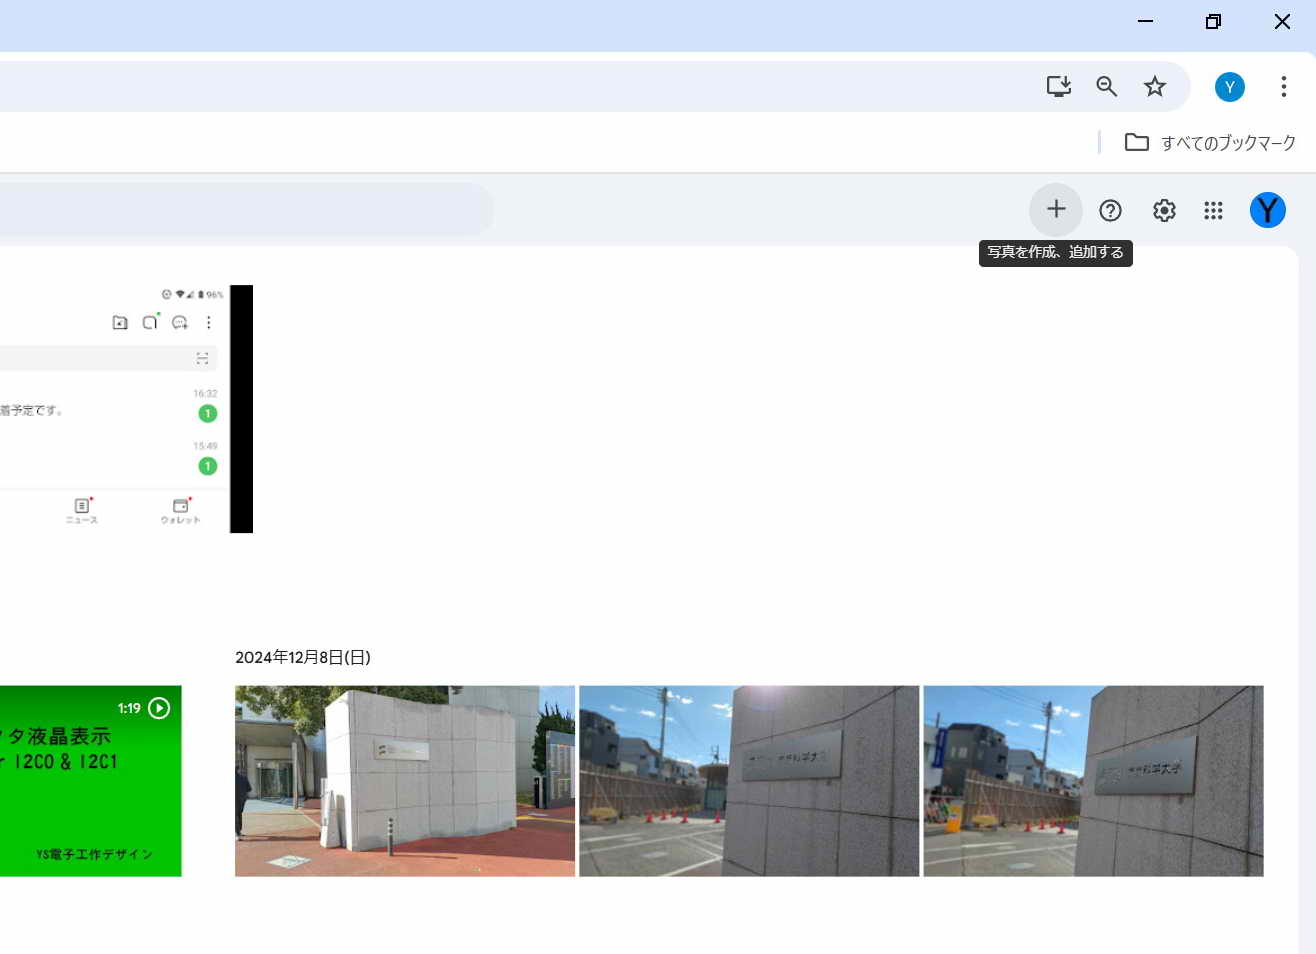This screenshot has height=954, width=1316.
Task: Open the すべてのブックマーク folder
Action: [1210, 143]
